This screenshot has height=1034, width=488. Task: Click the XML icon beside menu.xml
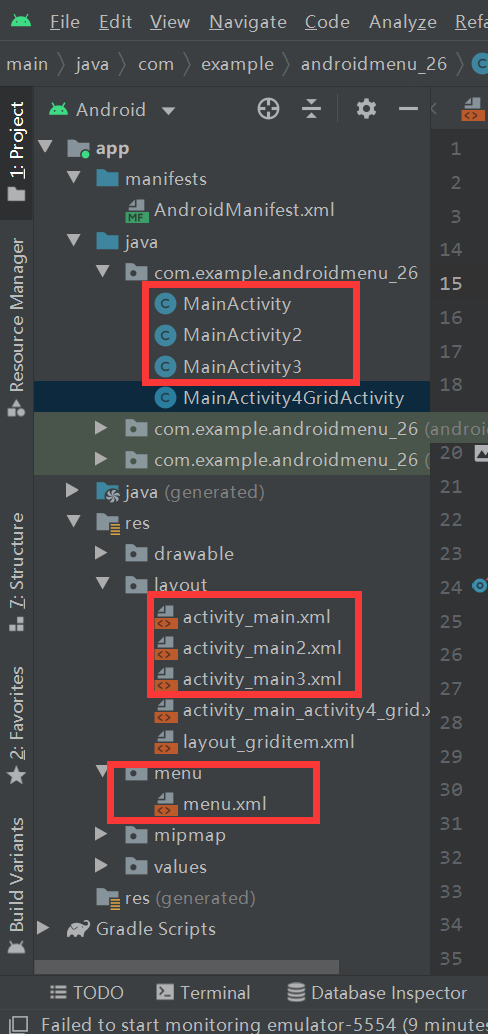tap(165, 804)
